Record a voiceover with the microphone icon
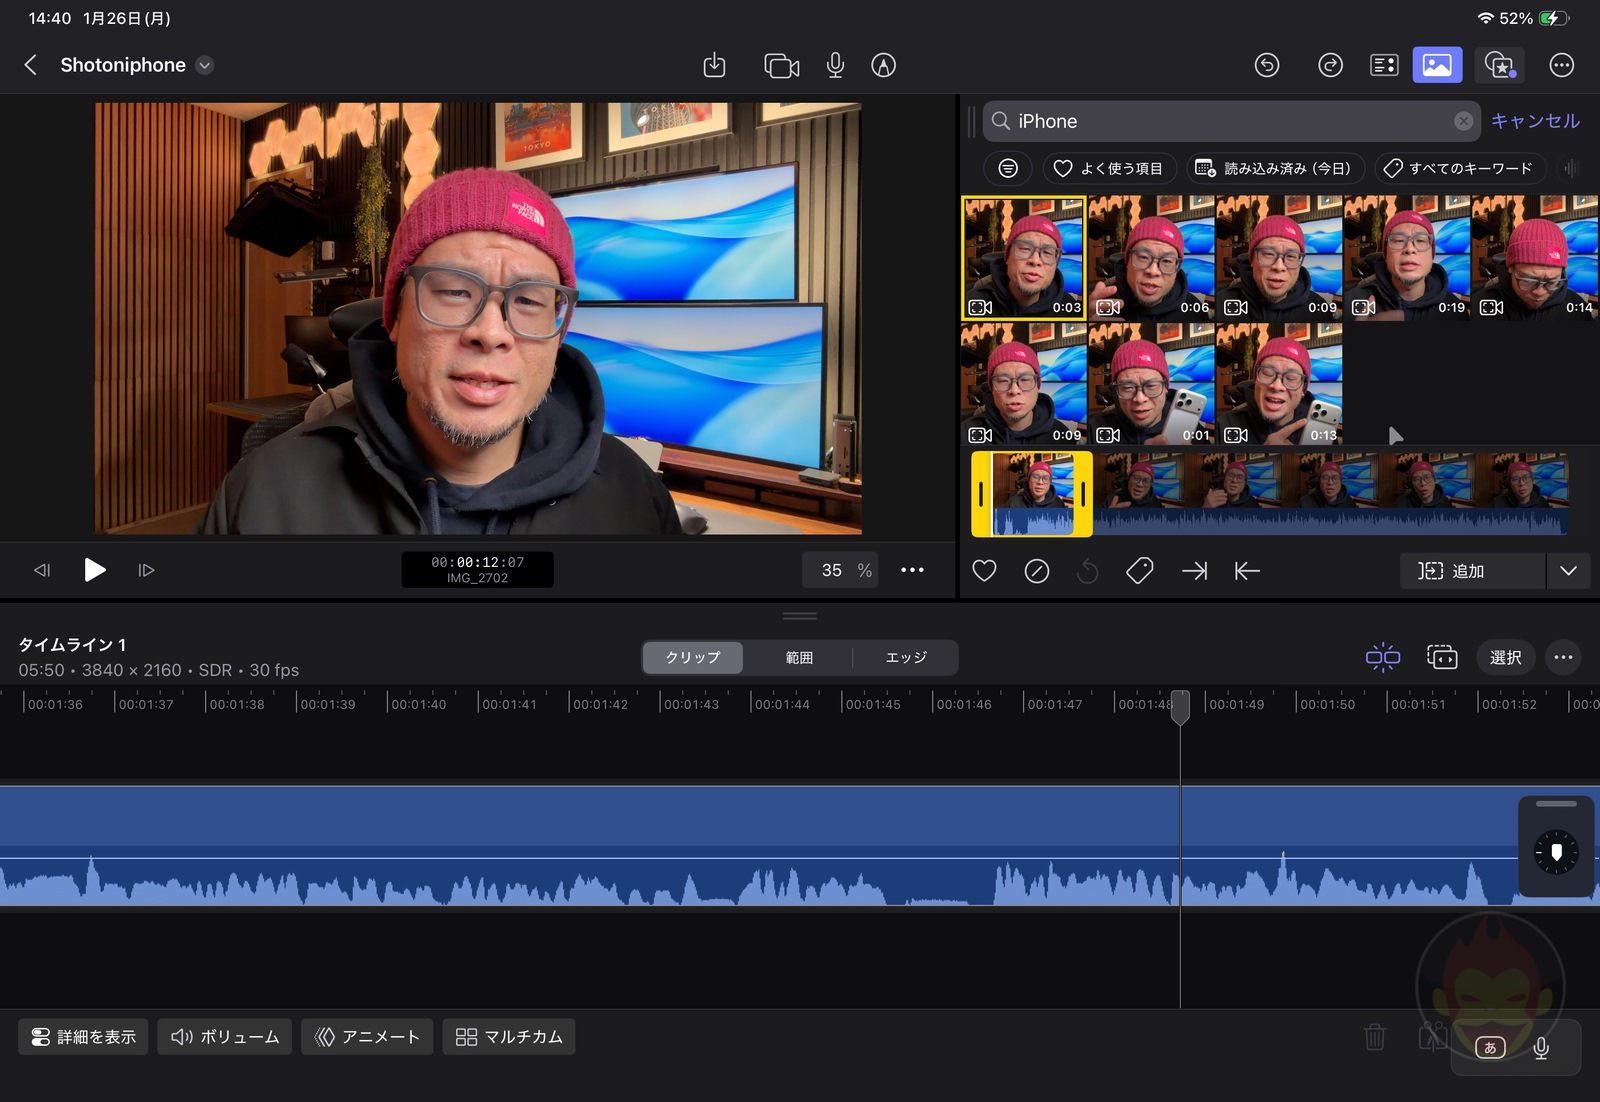The width and height of the screenshot is (1600, 1102). pos(835,65)
